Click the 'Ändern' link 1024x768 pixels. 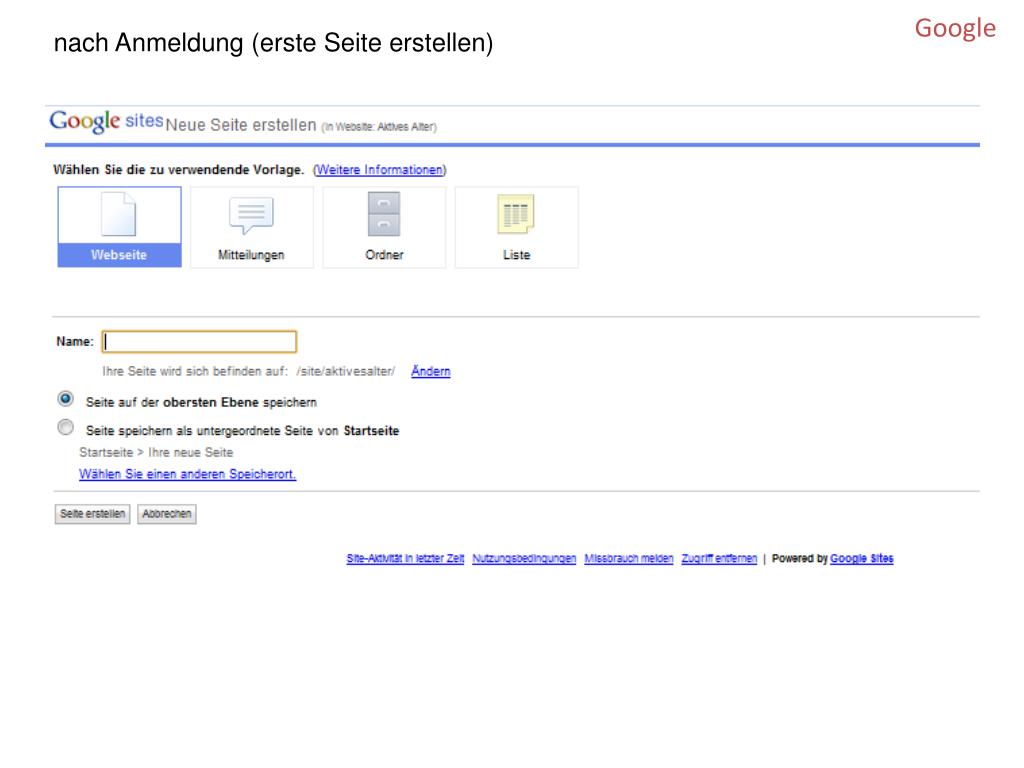pyautogui.click(x=430, y=371)
